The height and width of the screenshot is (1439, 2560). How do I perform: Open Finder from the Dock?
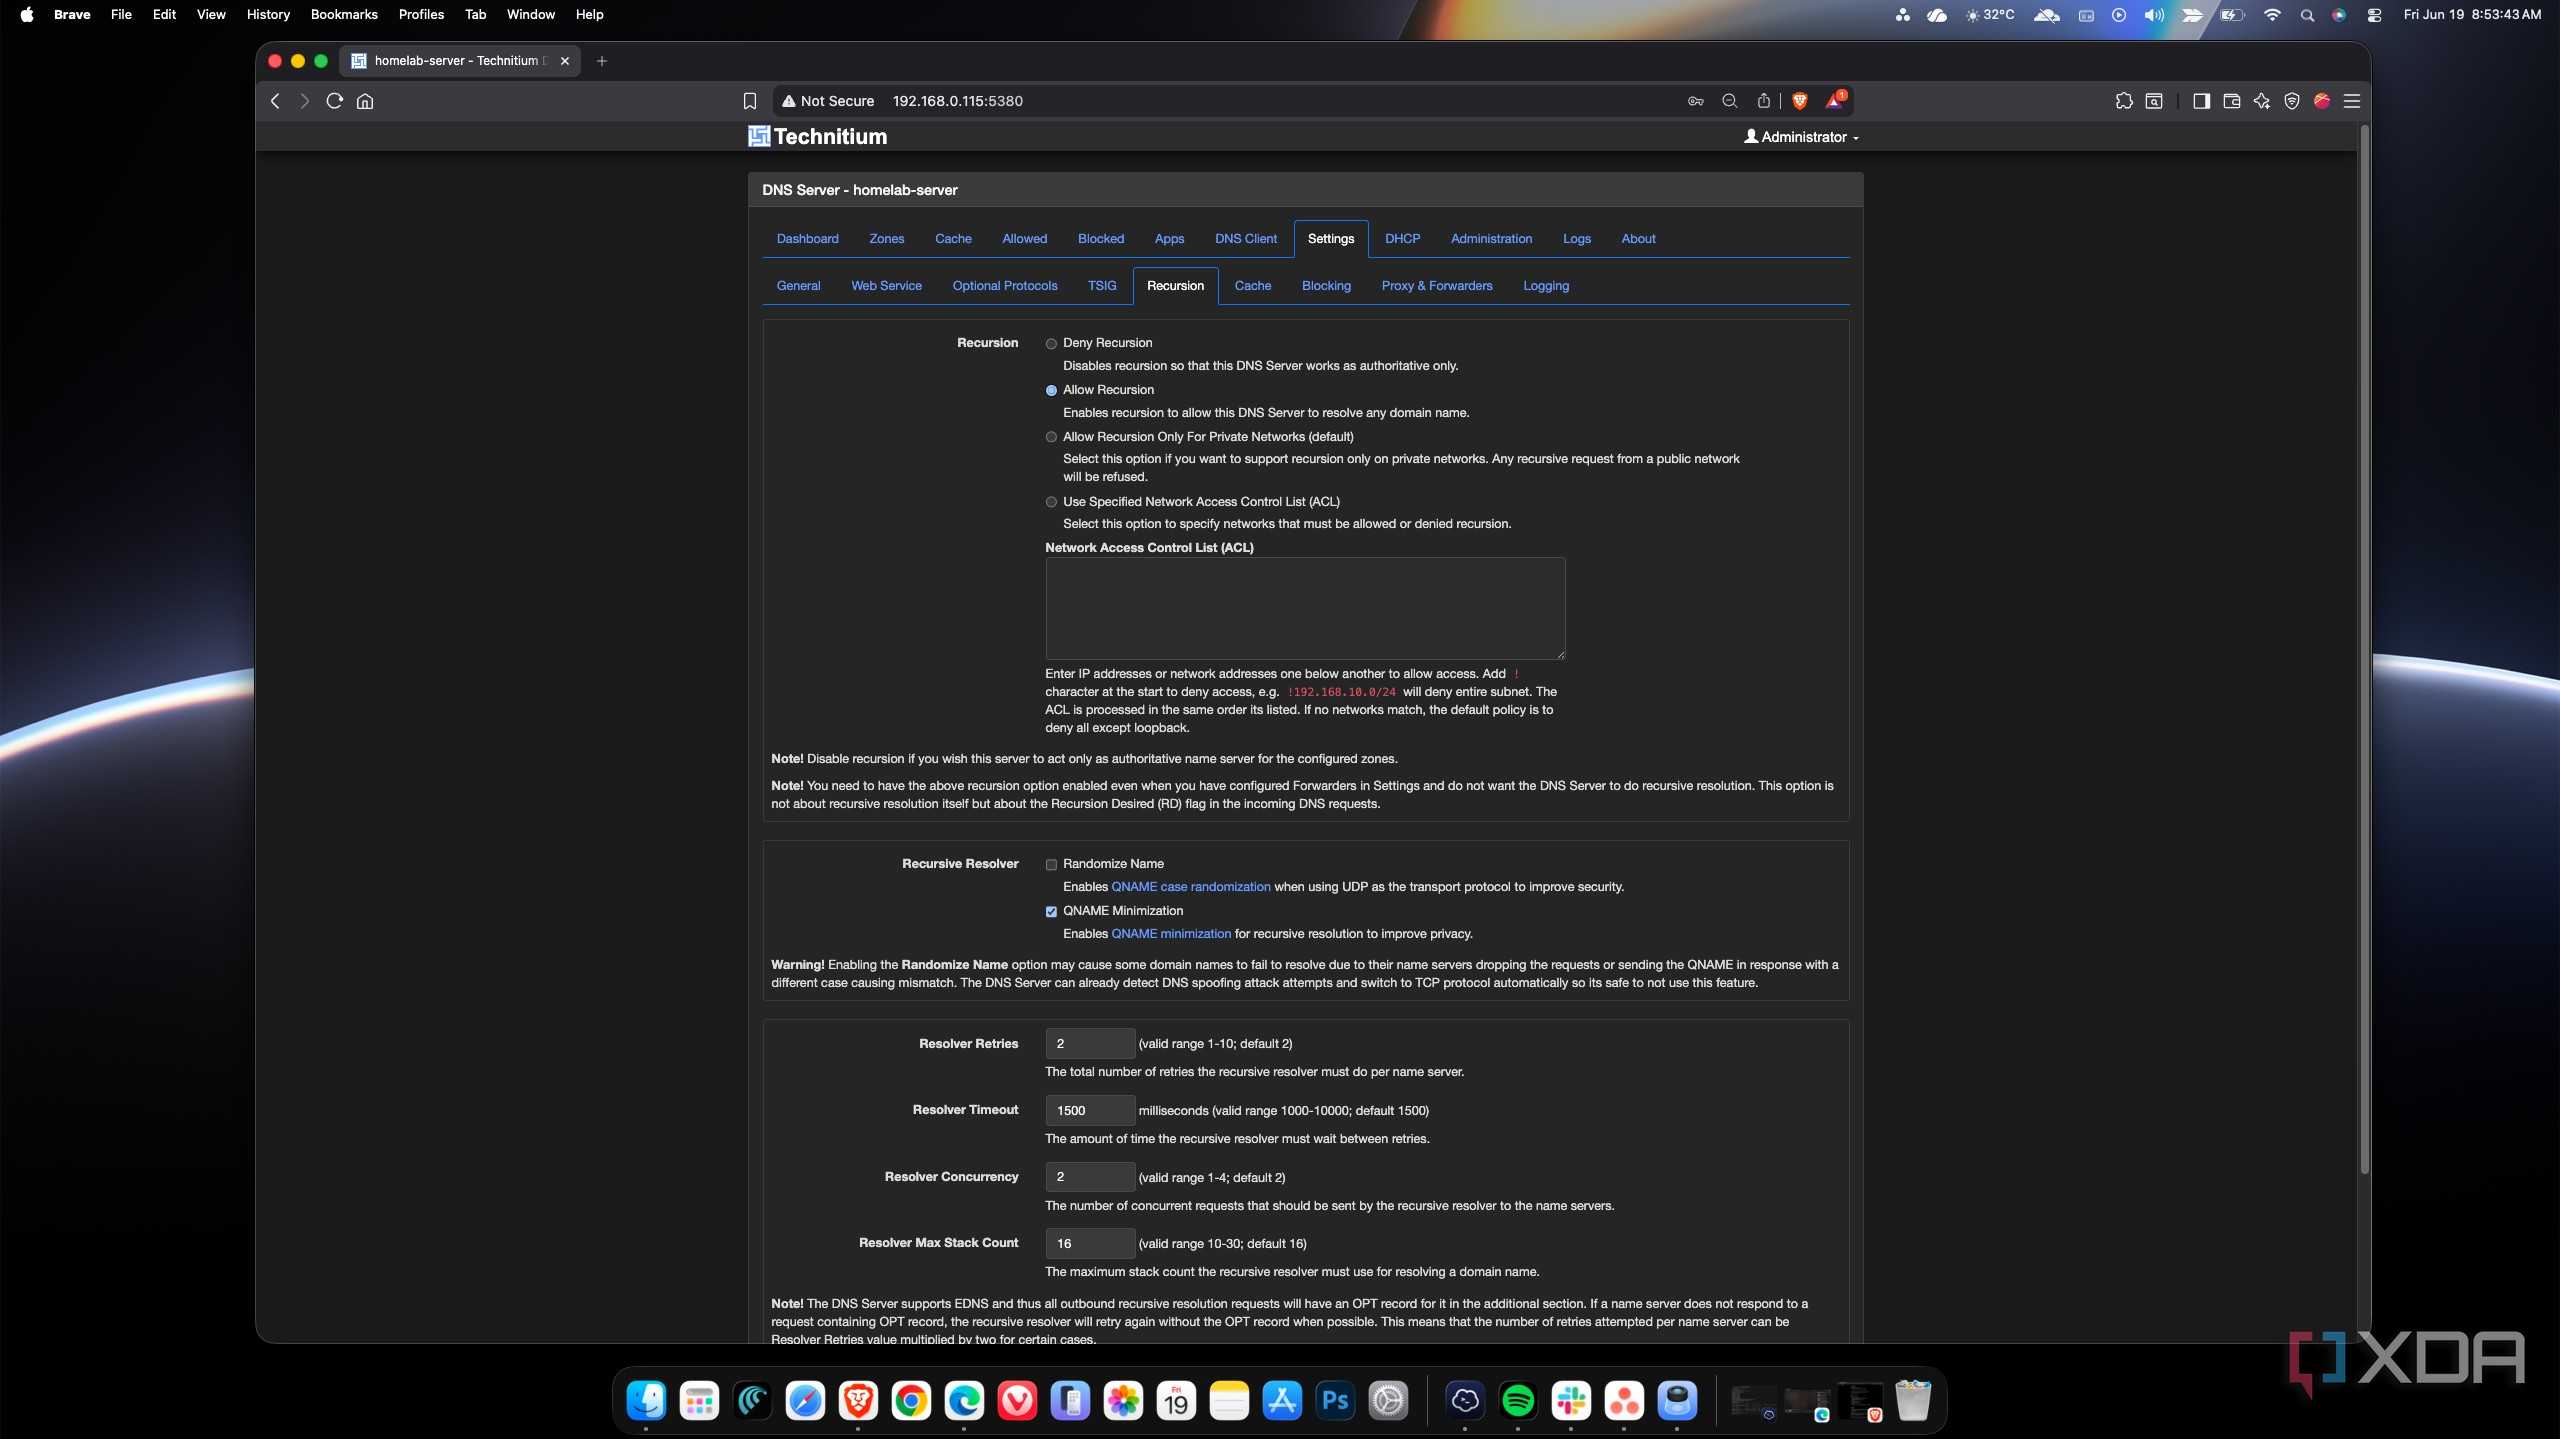[x=646, y=1401]
